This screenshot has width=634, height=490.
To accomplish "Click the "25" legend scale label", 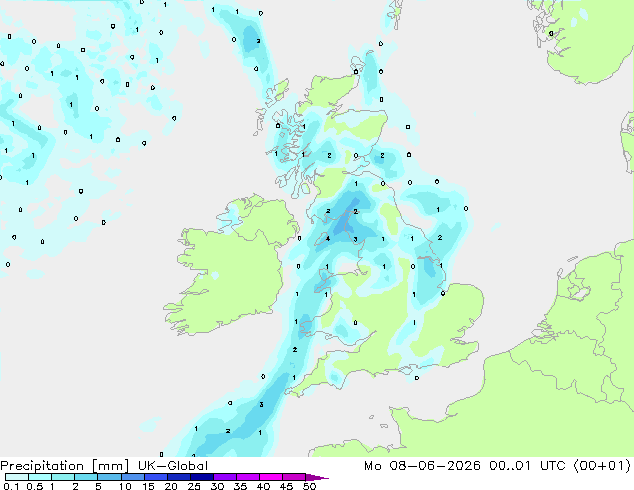I will click(194, 486).
